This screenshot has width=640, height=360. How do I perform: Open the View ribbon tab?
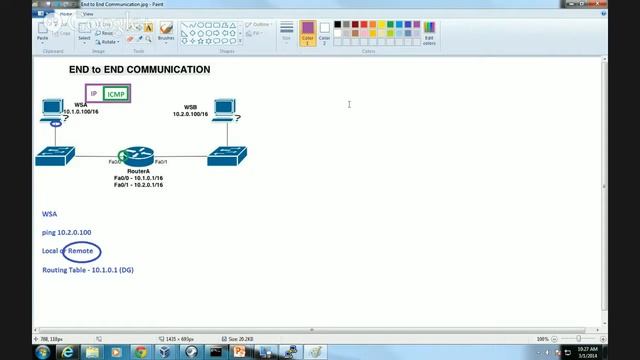point(88,14)
